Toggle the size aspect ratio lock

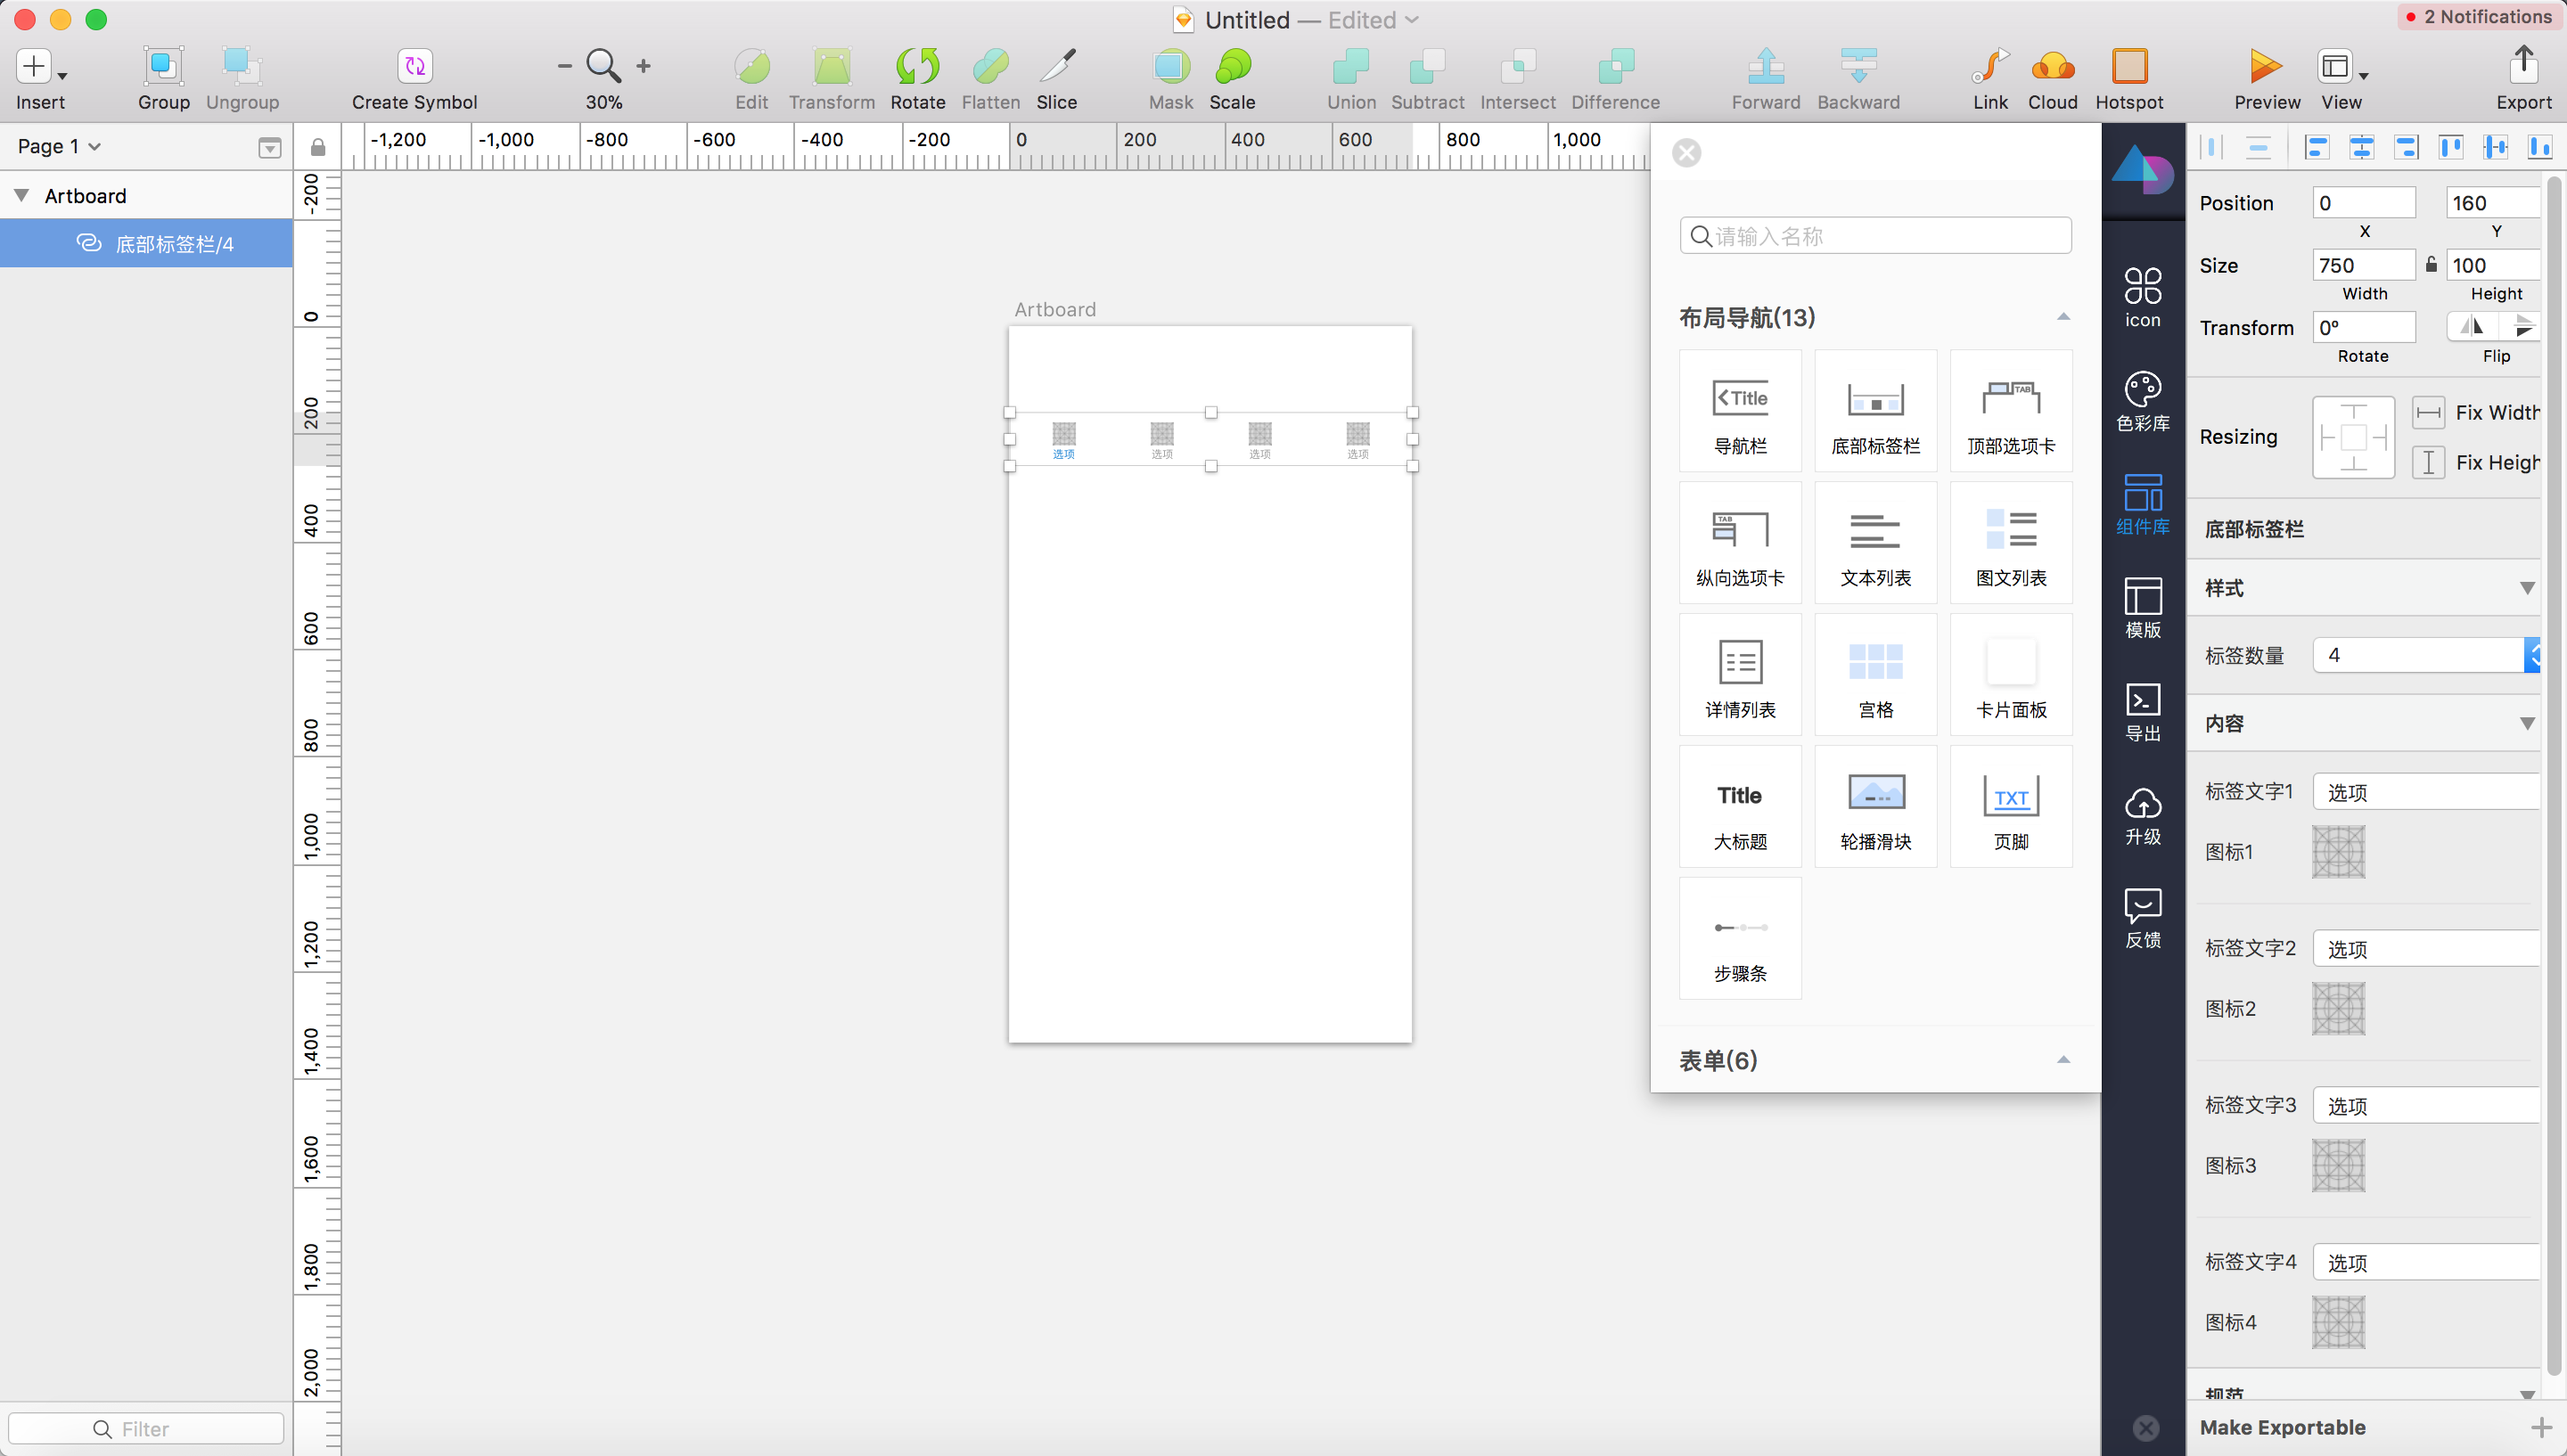pos(2431,265)
